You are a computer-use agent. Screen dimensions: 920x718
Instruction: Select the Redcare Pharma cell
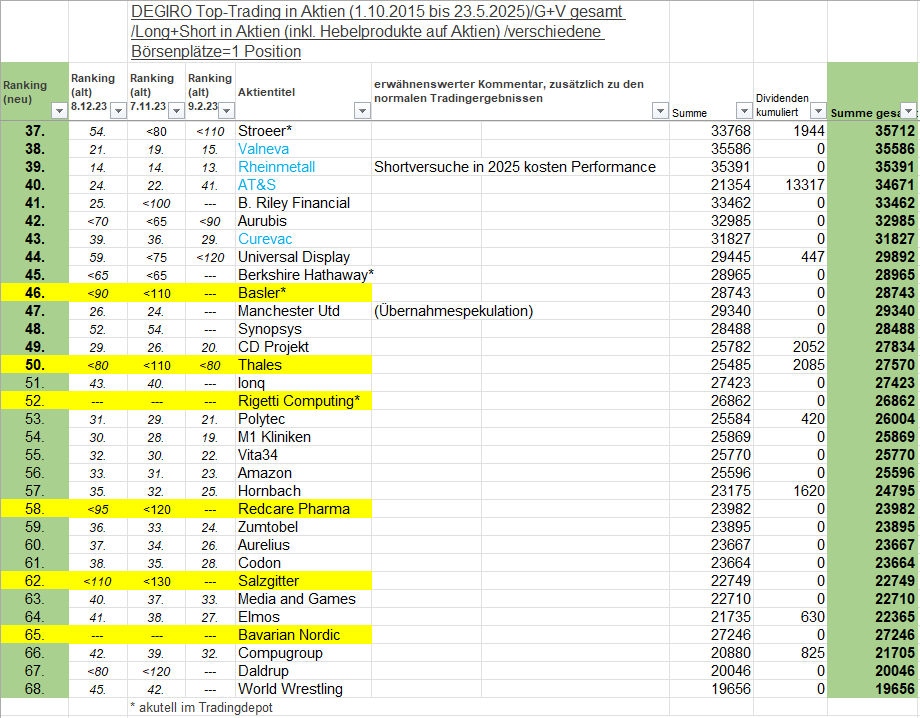pyautogui.click(x=303, y=509)
